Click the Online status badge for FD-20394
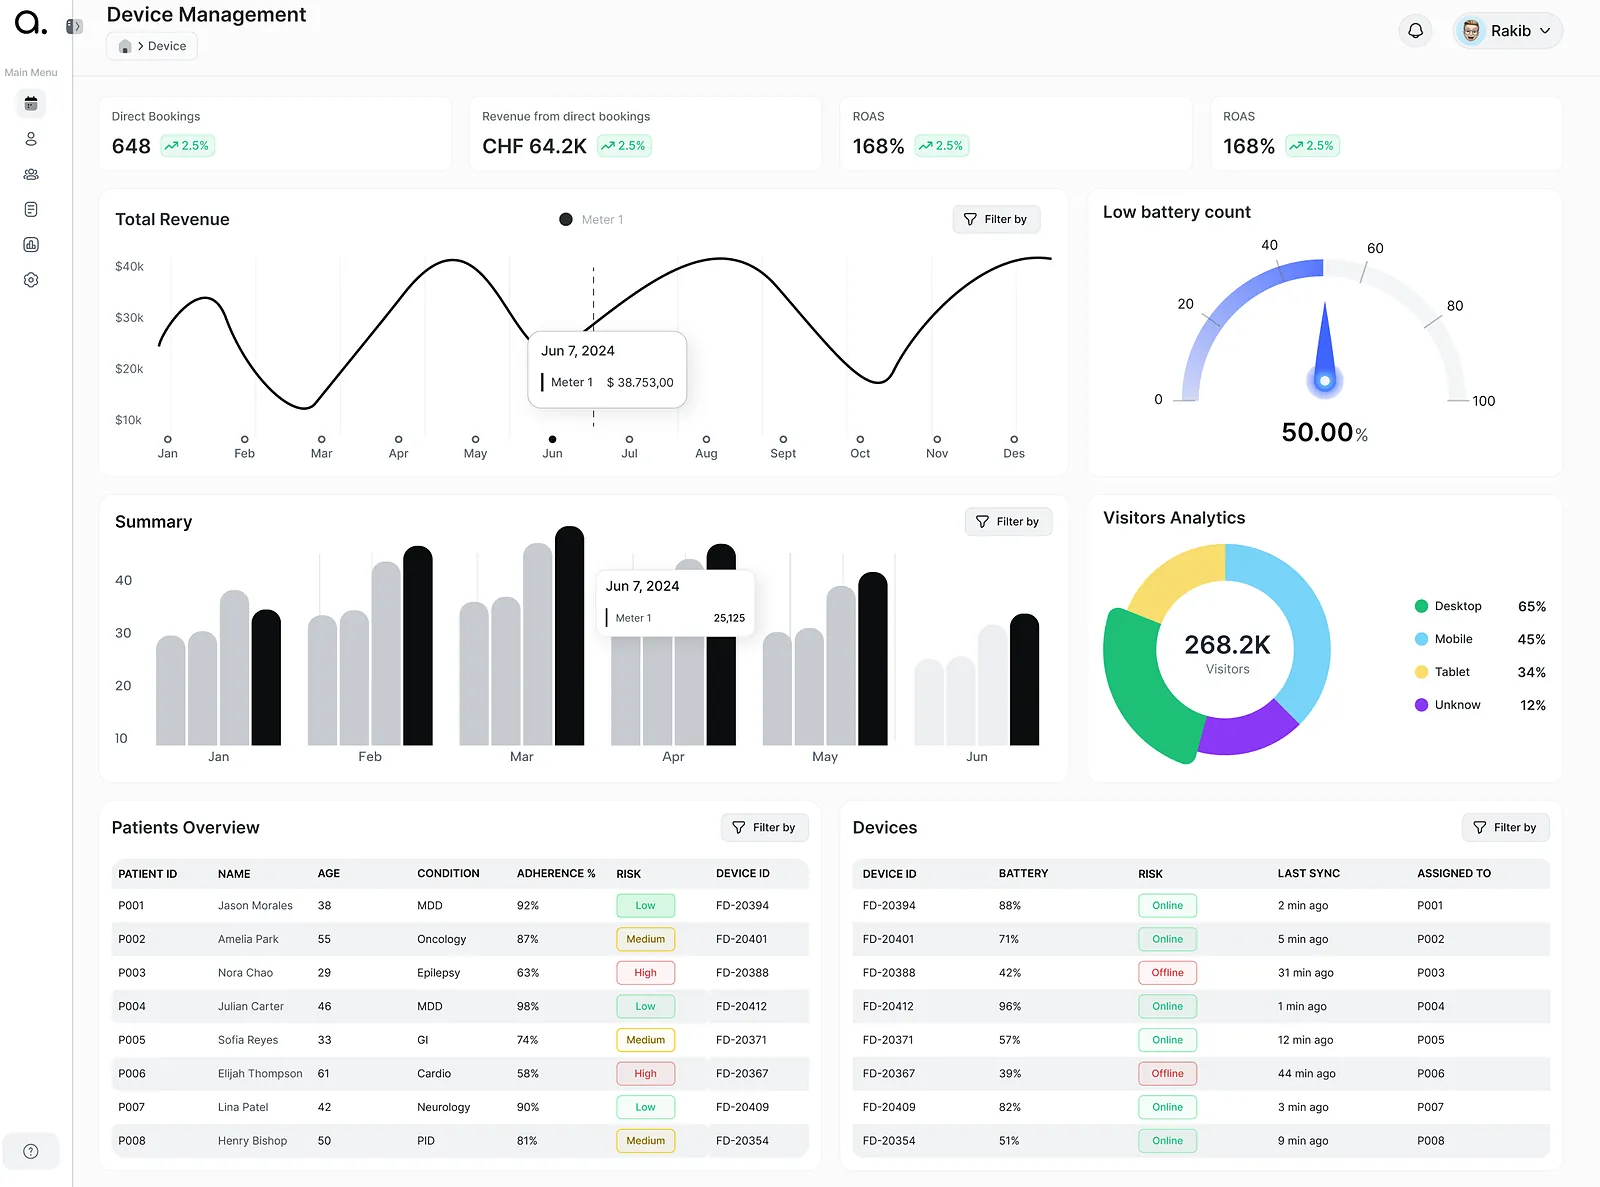 click(1167, 906)
